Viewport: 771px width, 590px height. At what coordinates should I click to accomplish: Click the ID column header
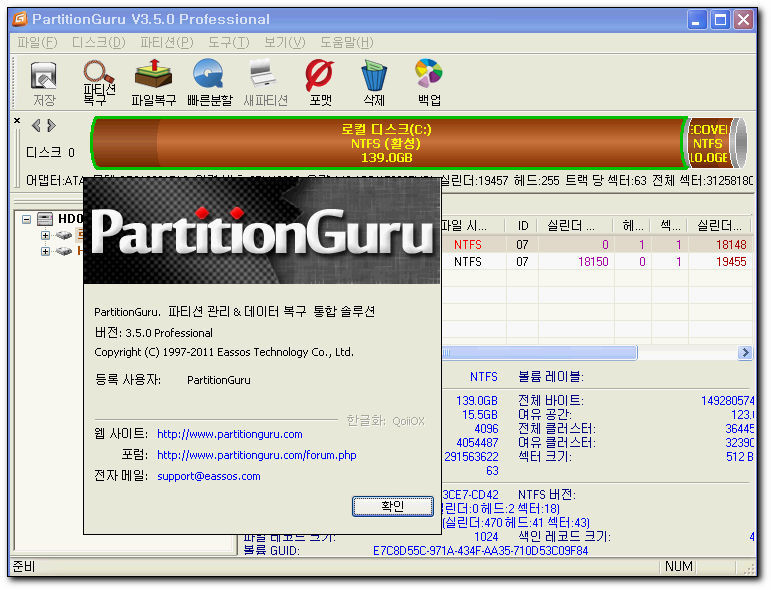[x=522, y=226]
